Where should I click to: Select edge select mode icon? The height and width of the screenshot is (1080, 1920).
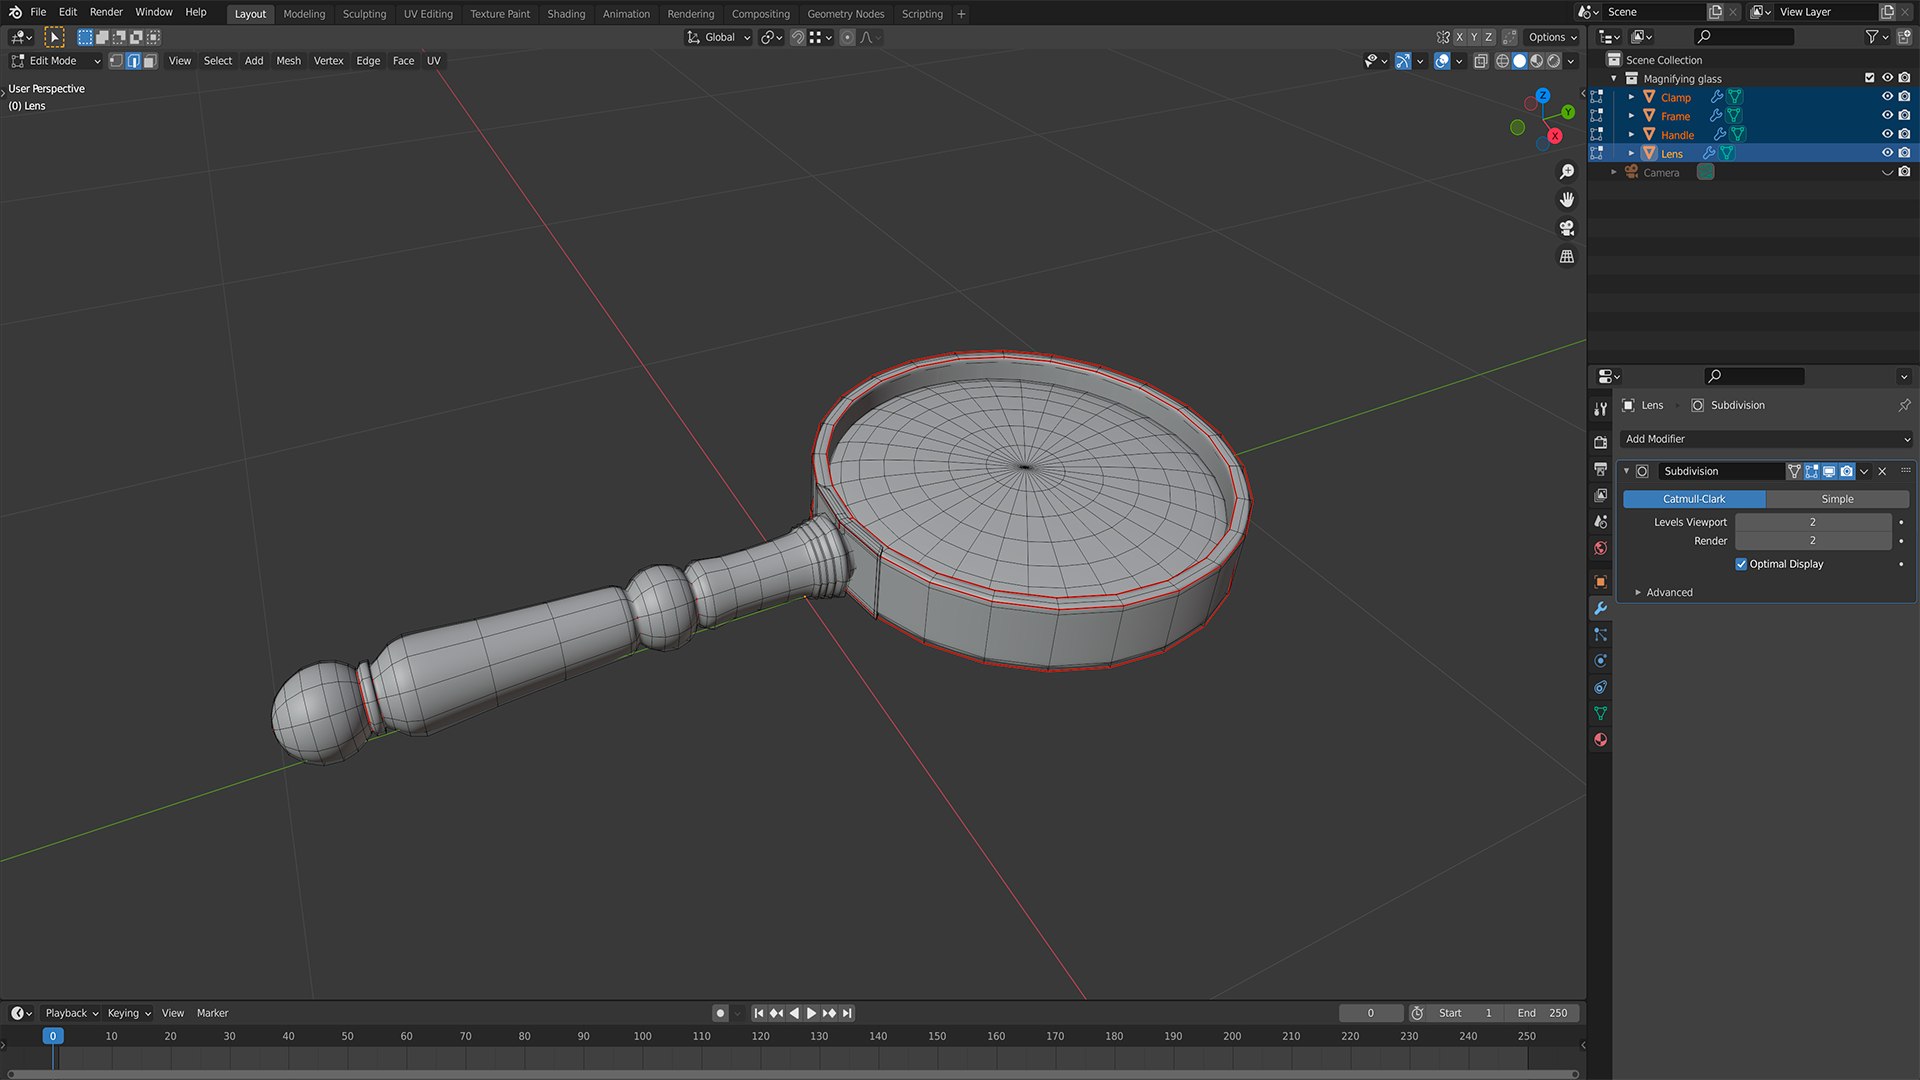click(x=133, y=61)
